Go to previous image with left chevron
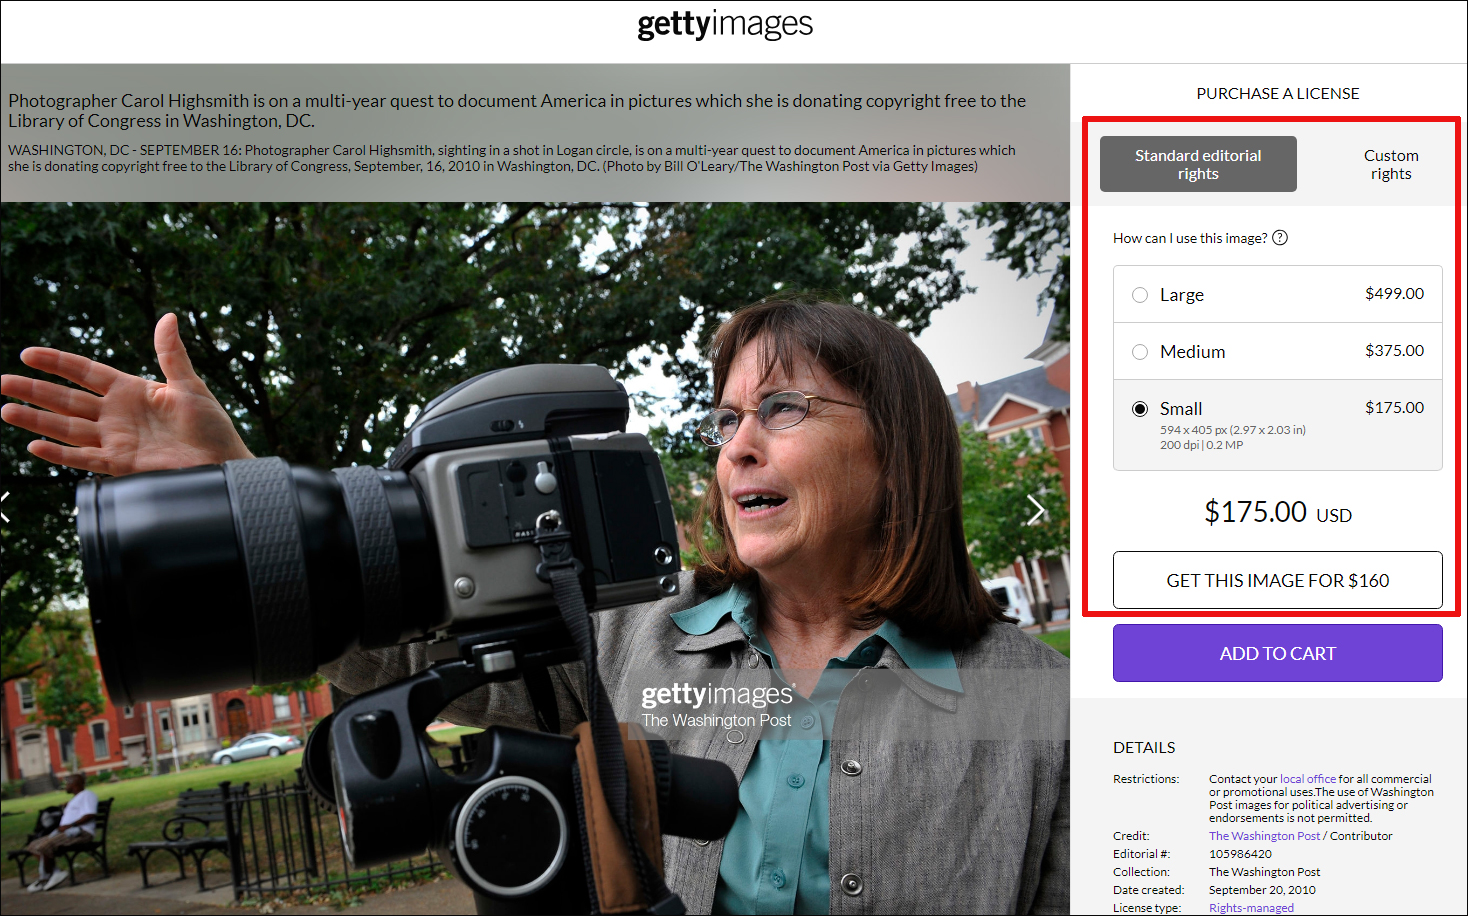1468x916 pixels. point(6,507)
